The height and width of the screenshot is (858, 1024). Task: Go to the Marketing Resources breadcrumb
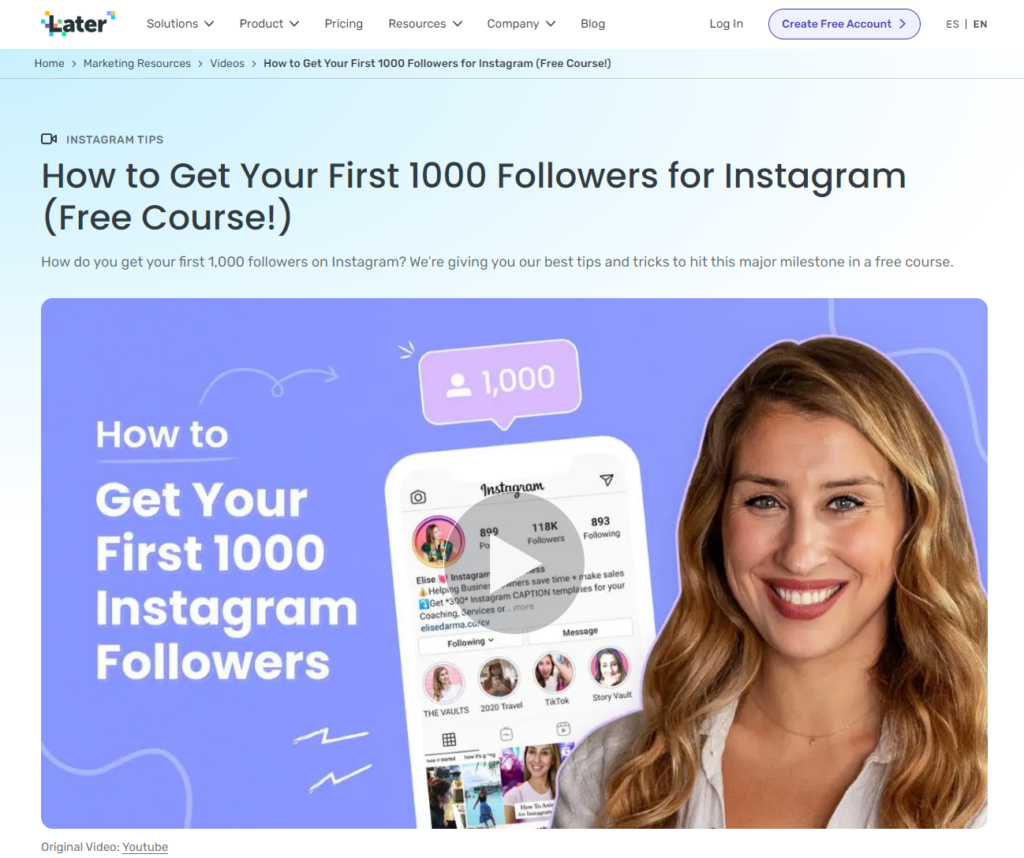point(137,63)
